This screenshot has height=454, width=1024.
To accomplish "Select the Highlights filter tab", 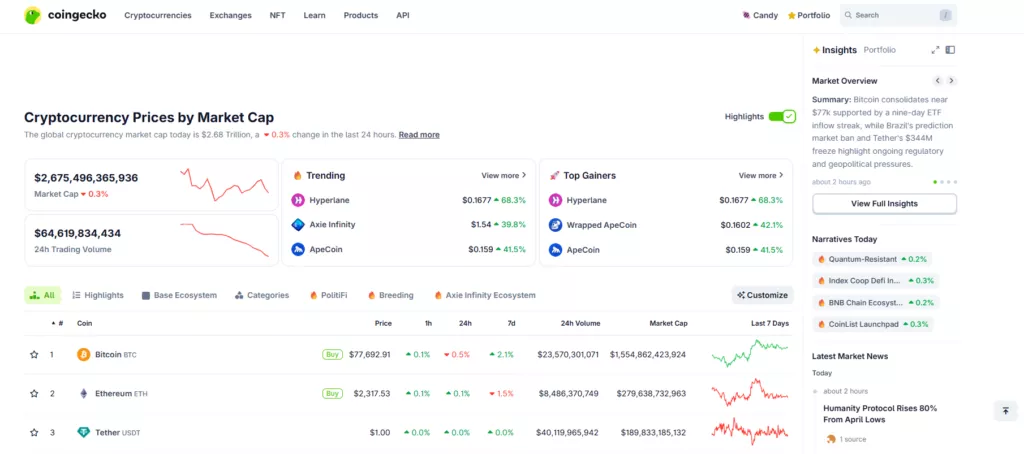I will coord(98,295).
